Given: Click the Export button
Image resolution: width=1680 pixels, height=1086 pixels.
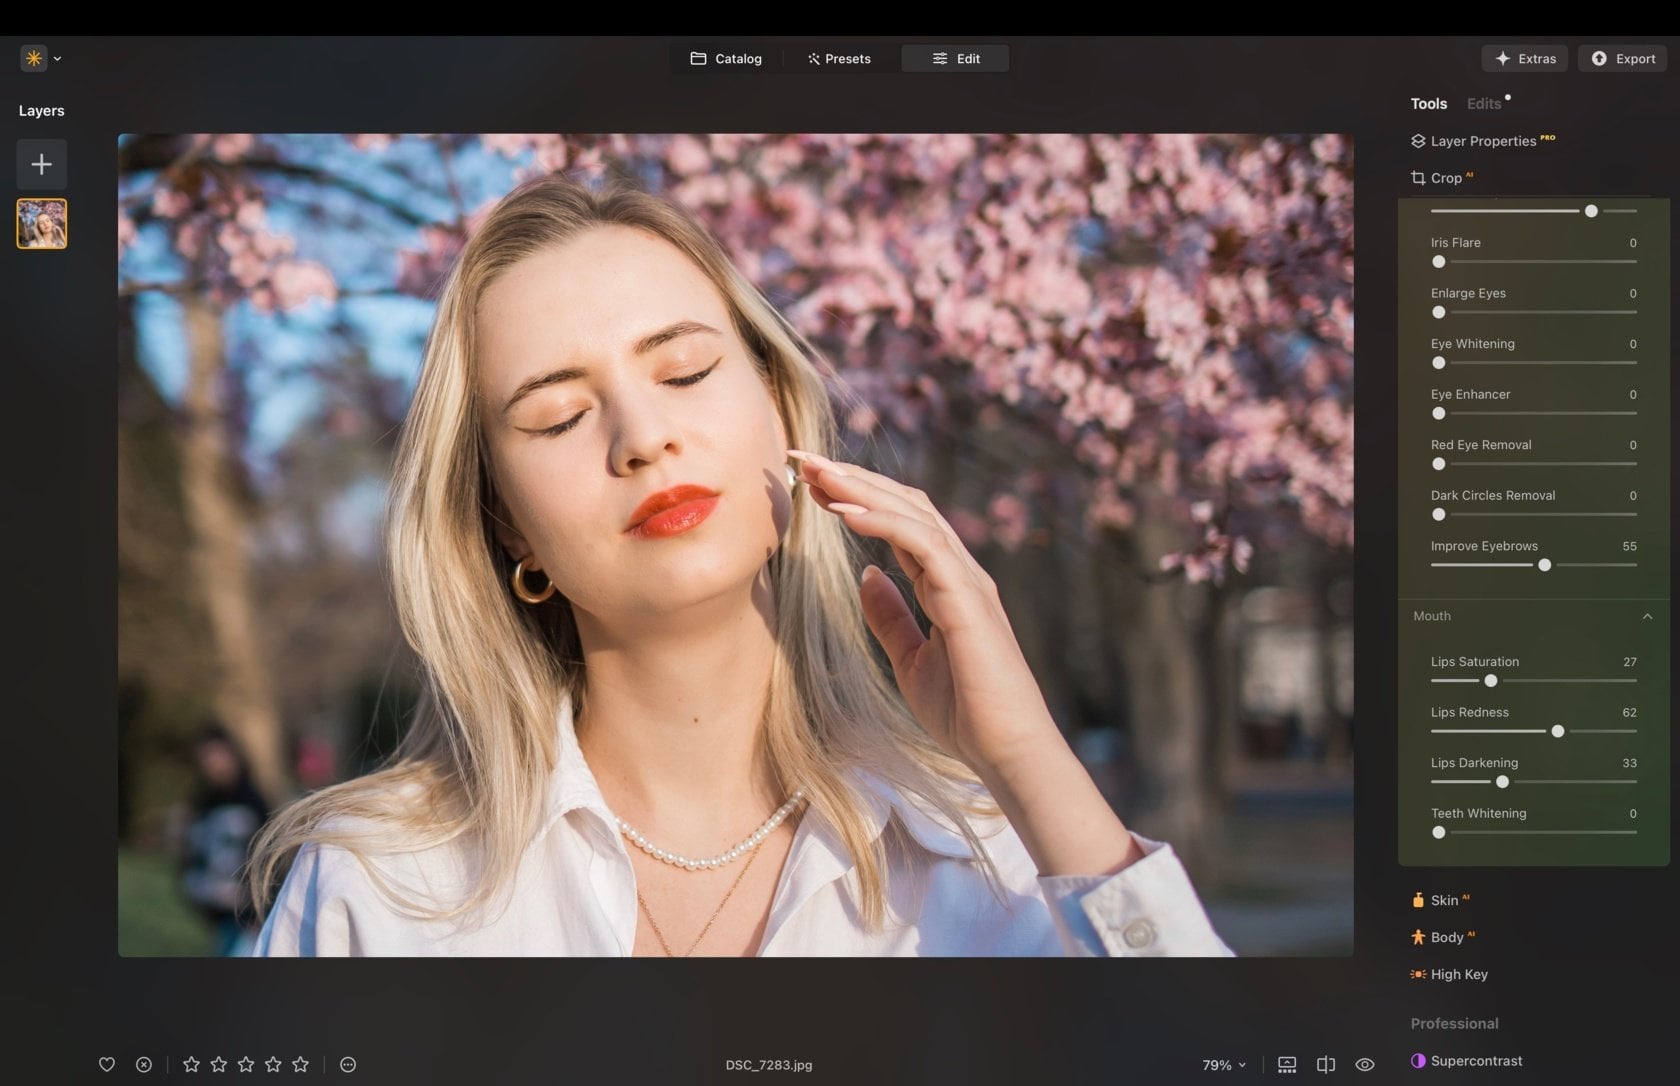Looking at the screenshot, I should click(1622, 58).
